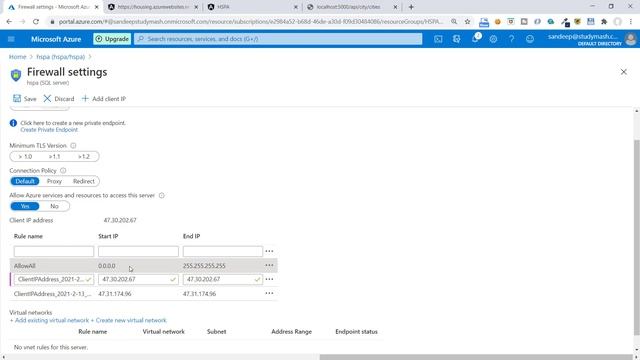Click the browser back arrow

point(9,22)
